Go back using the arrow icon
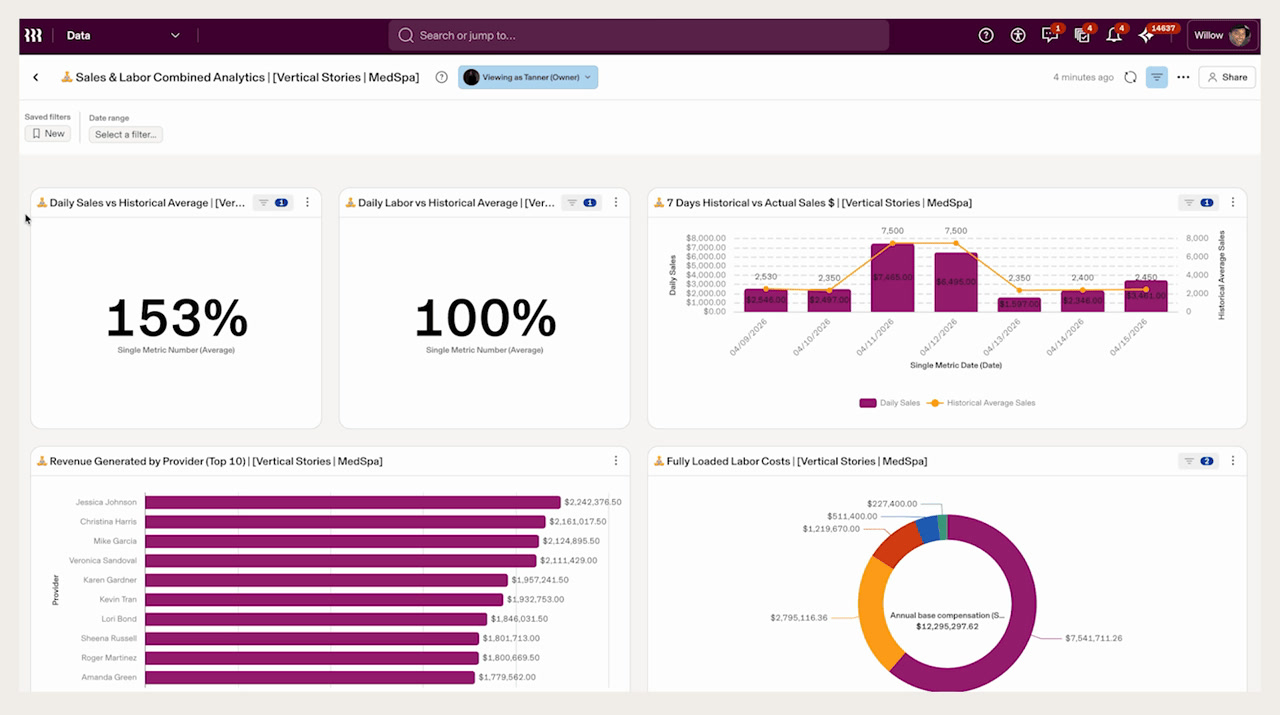Viewport: 1280px width, 715px height. [x=36, y=77]
